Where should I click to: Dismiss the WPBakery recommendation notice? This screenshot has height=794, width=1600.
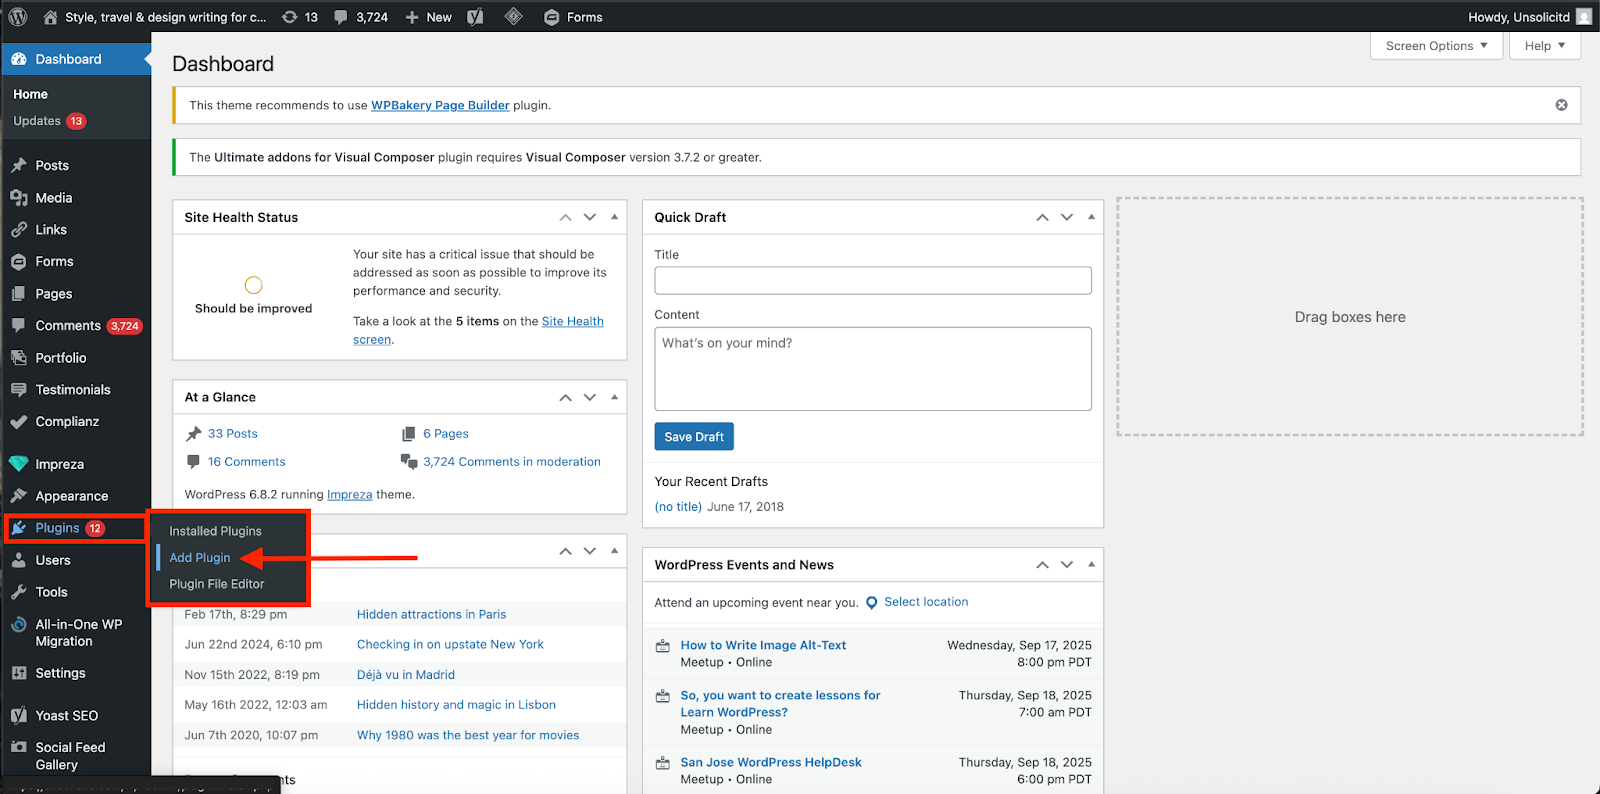(x=1561, y=105)
